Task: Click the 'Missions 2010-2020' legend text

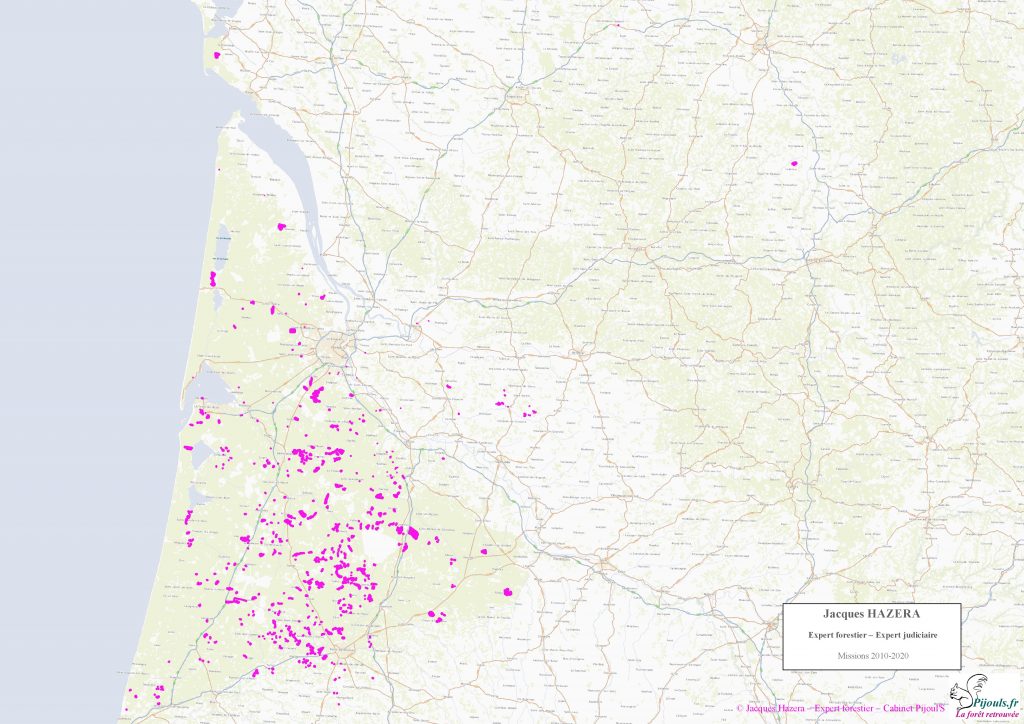Action: [872, 656]
